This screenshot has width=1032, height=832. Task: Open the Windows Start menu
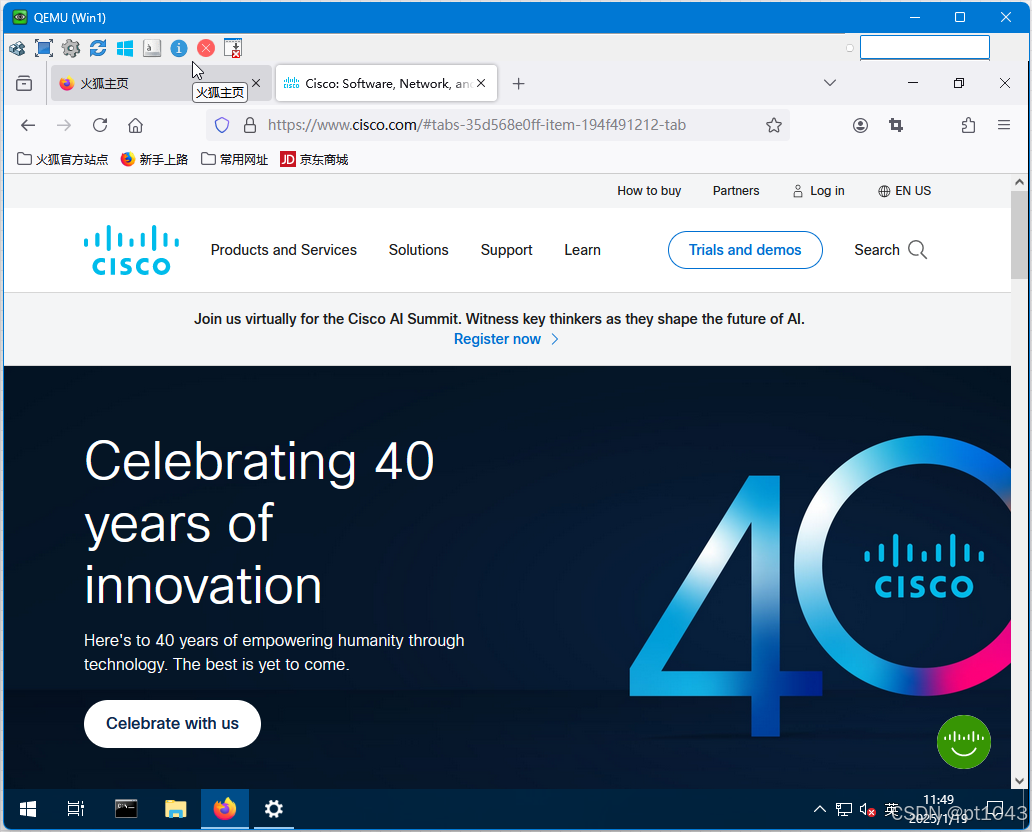[x=28, y=809]
